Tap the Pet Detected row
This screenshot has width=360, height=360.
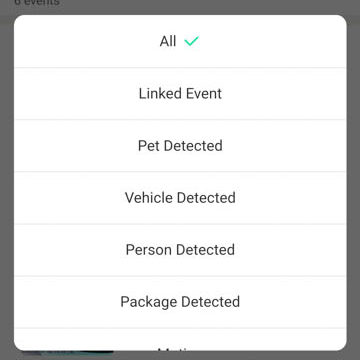pyautogui.click(x=180, y=146)
